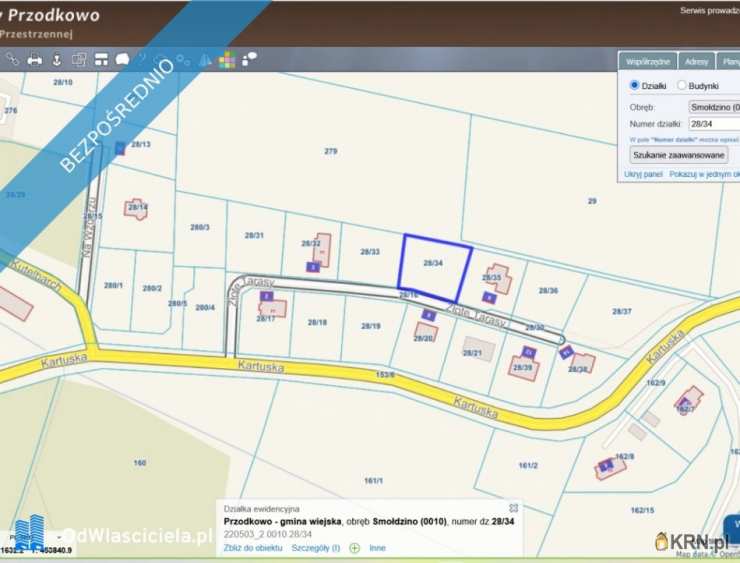Switch to the Adresy tab

[696, 61]
